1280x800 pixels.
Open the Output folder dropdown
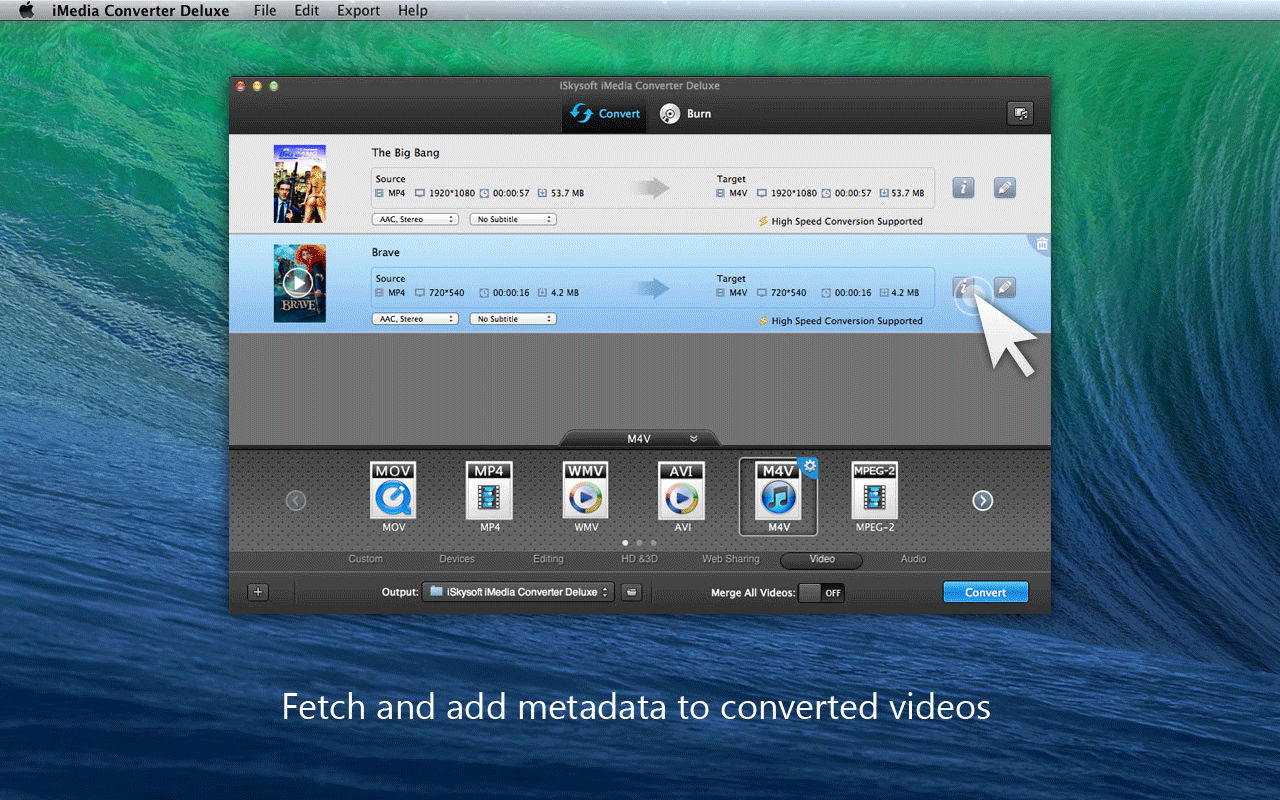pos(517,592)
